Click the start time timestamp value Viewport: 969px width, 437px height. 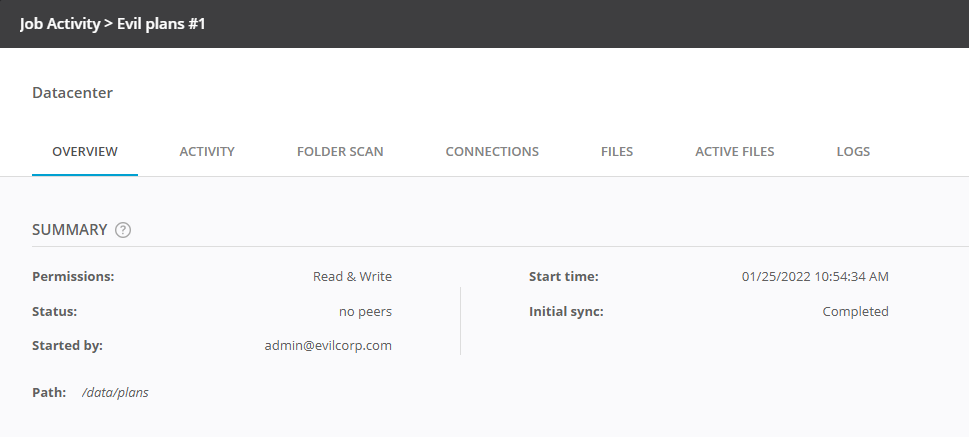point(815,277)
